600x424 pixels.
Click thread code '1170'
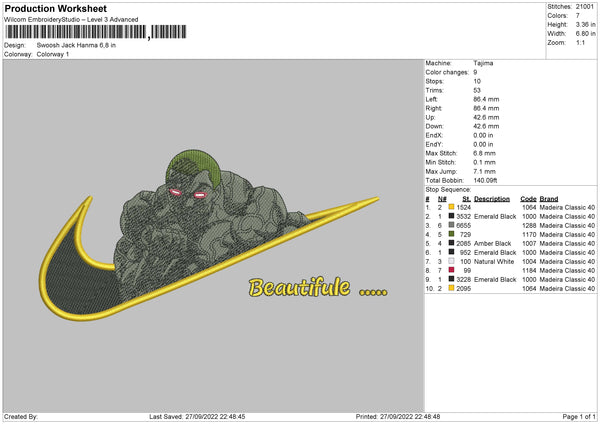click(529, 235)
